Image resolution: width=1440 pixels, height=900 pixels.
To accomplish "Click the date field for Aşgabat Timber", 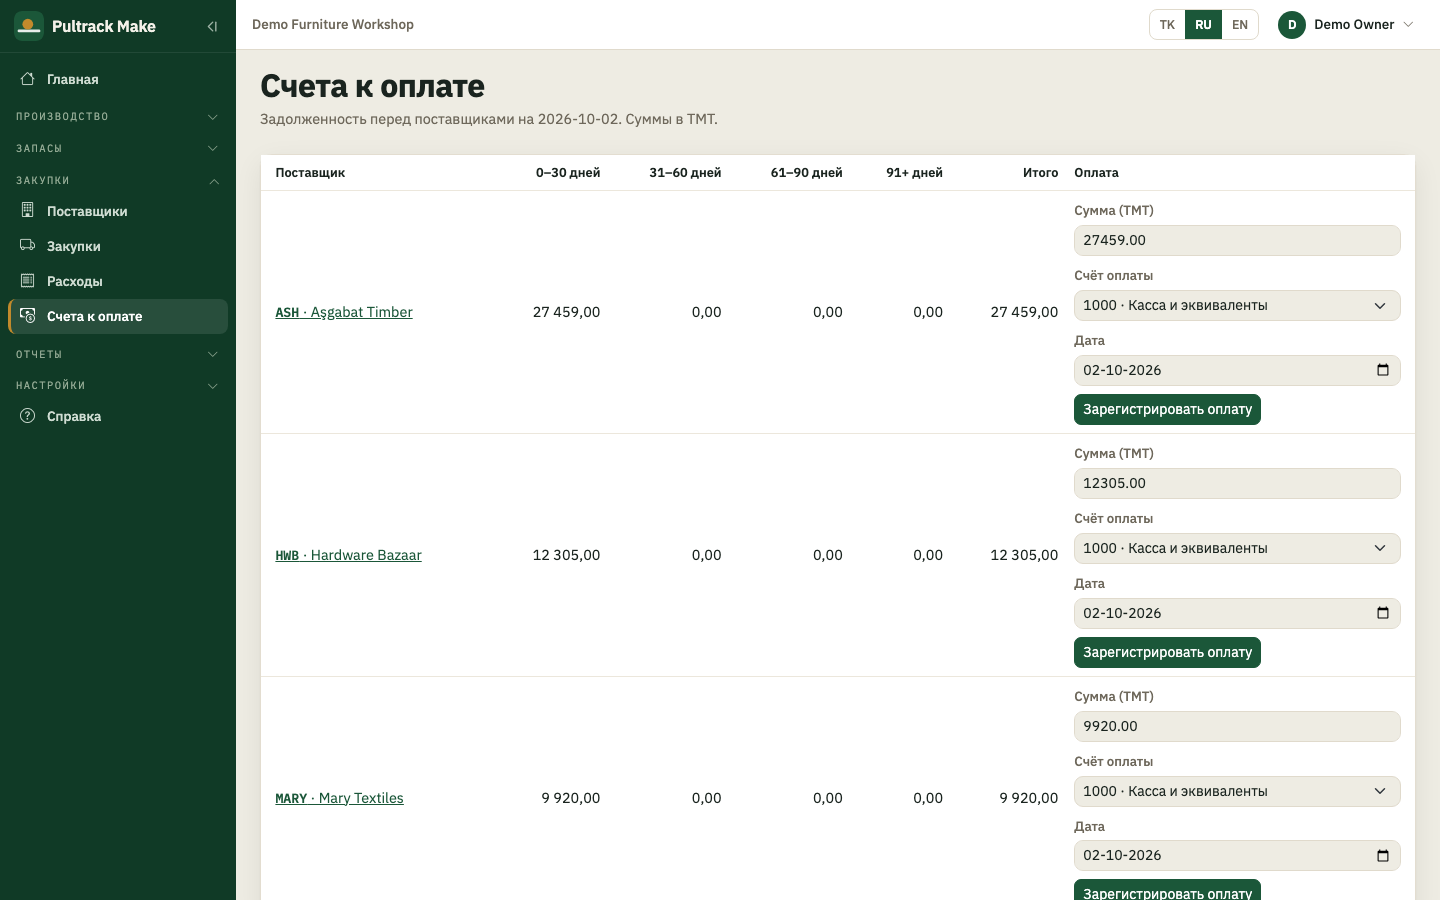I will click(1237, 370).
